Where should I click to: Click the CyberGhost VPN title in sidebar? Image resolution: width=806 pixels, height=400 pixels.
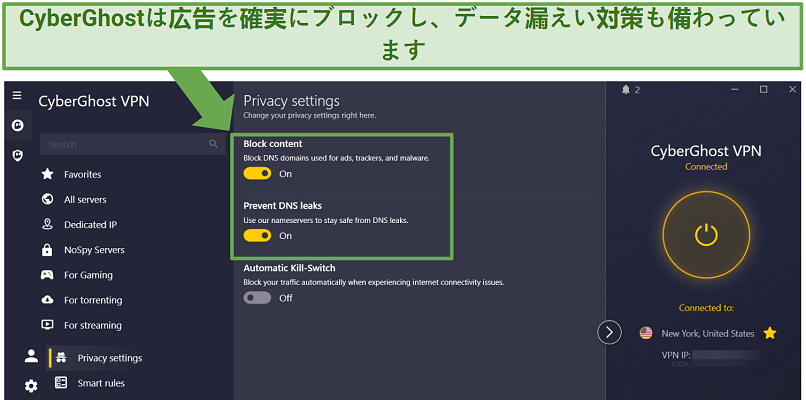[94, 101]
